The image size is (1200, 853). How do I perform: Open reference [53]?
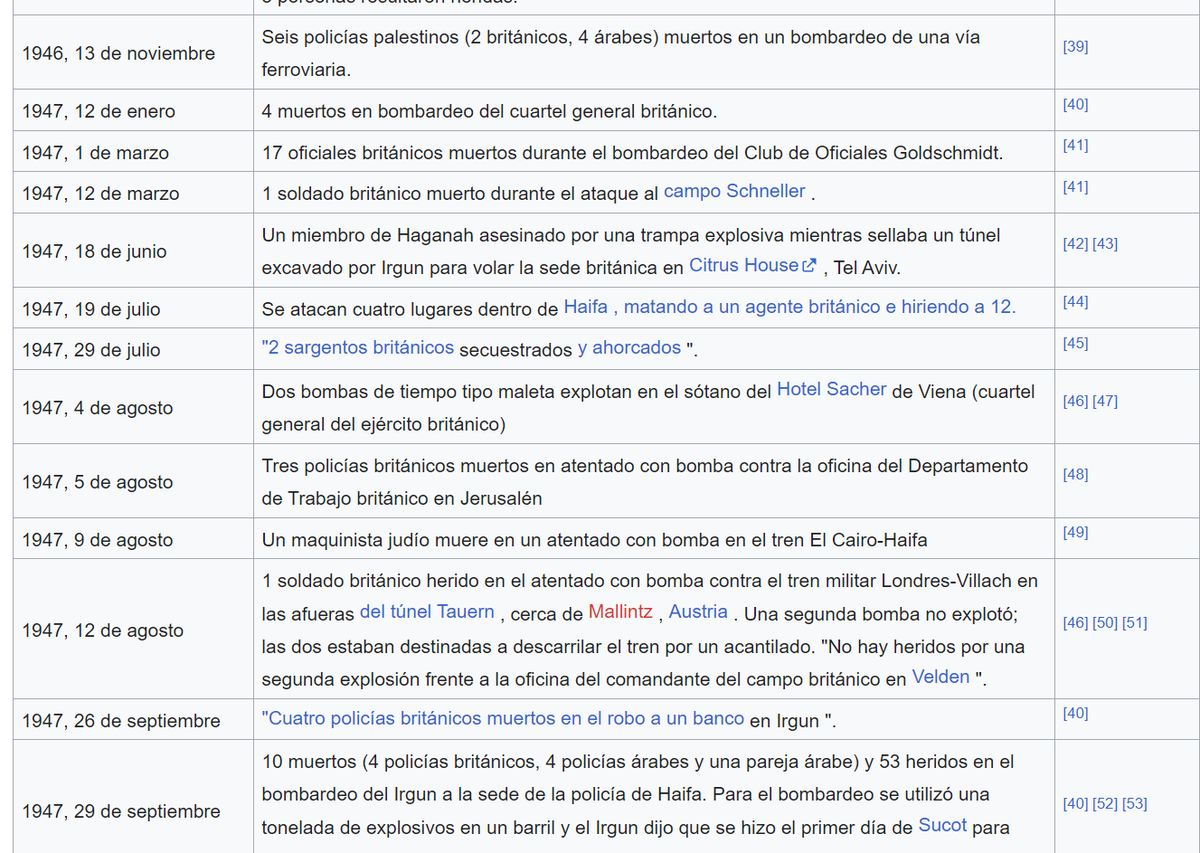1134,804
